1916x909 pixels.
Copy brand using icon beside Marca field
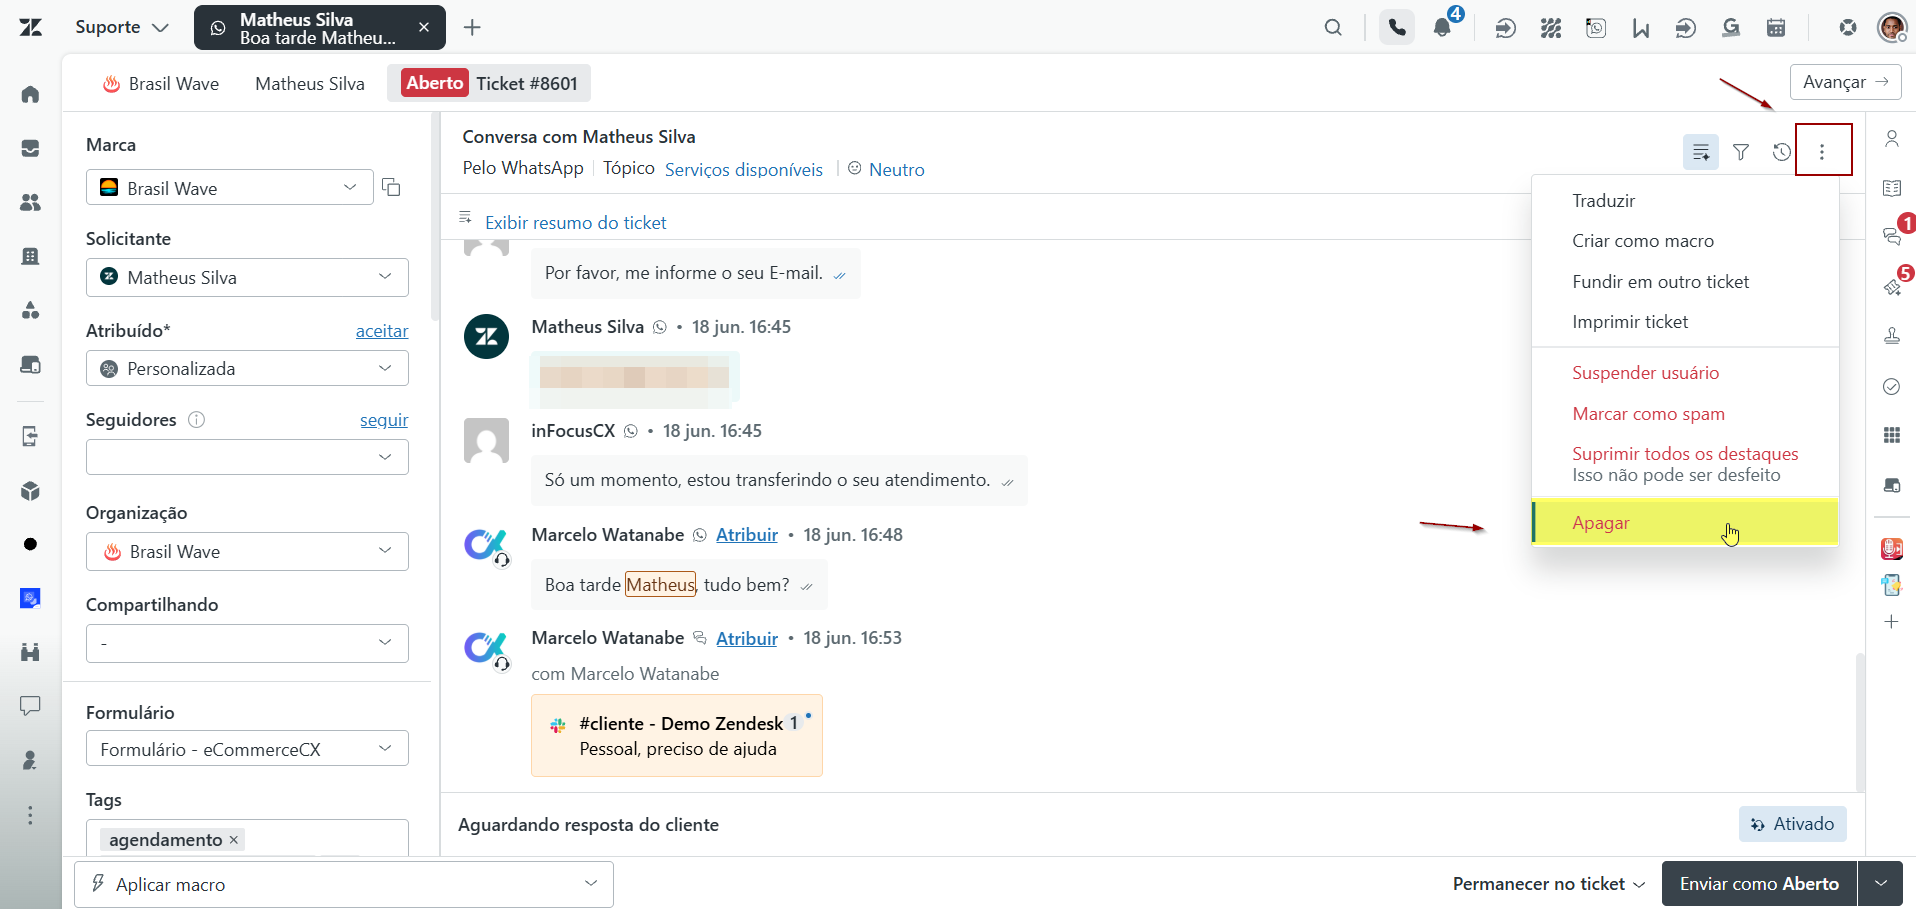[x=391, y=187]
